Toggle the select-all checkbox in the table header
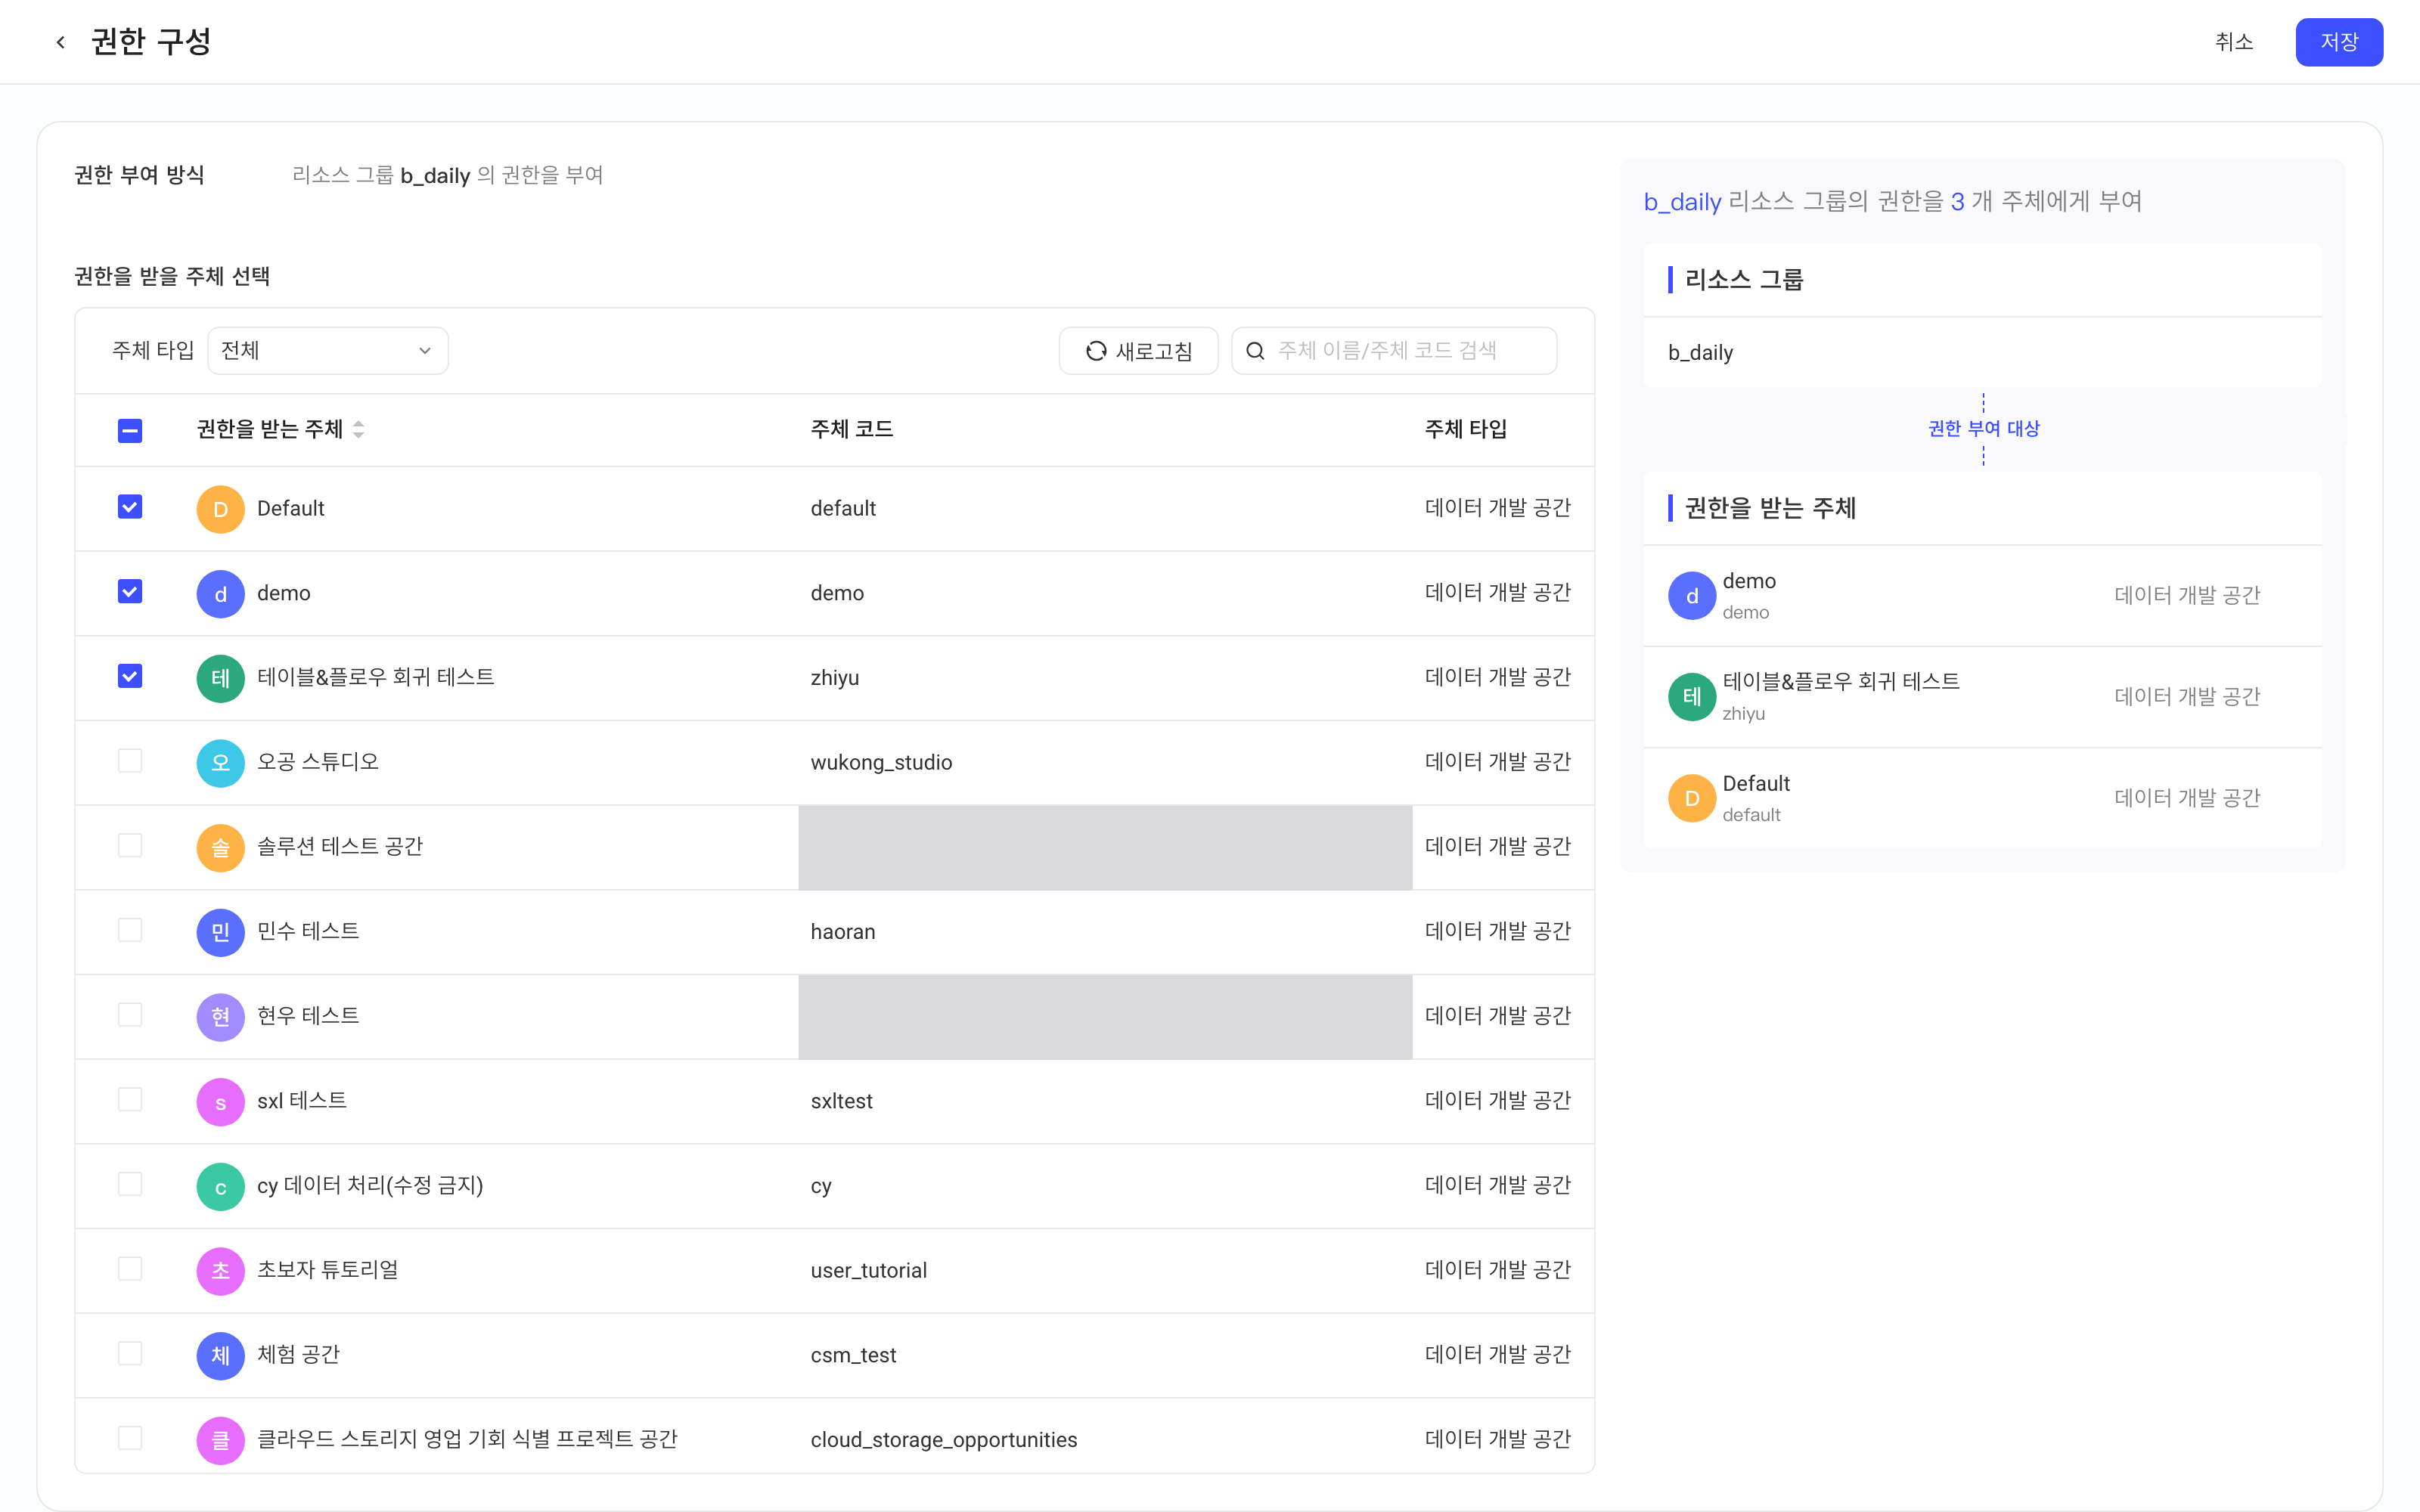This screenshot has width=2420, height=1512. (130, 430)
